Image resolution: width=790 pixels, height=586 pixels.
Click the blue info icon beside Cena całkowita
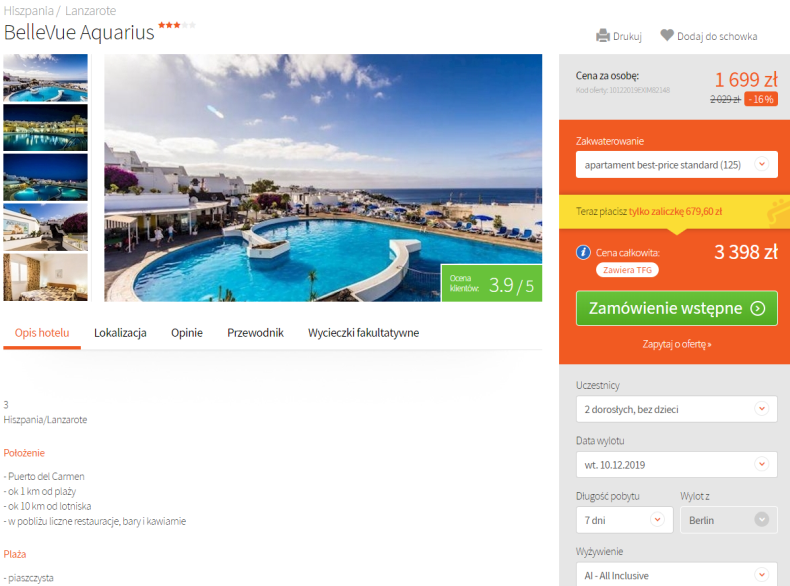[583, 252]
